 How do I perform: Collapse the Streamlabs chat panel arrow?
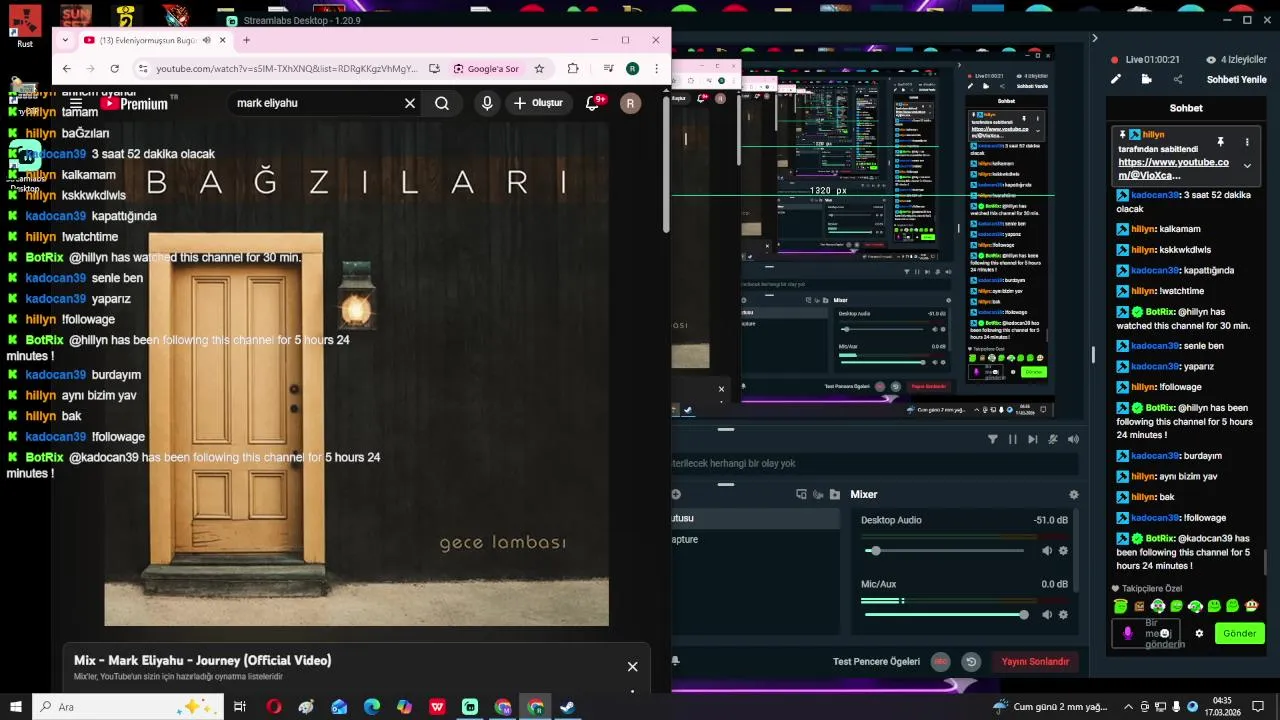[x=1094, y=38]
